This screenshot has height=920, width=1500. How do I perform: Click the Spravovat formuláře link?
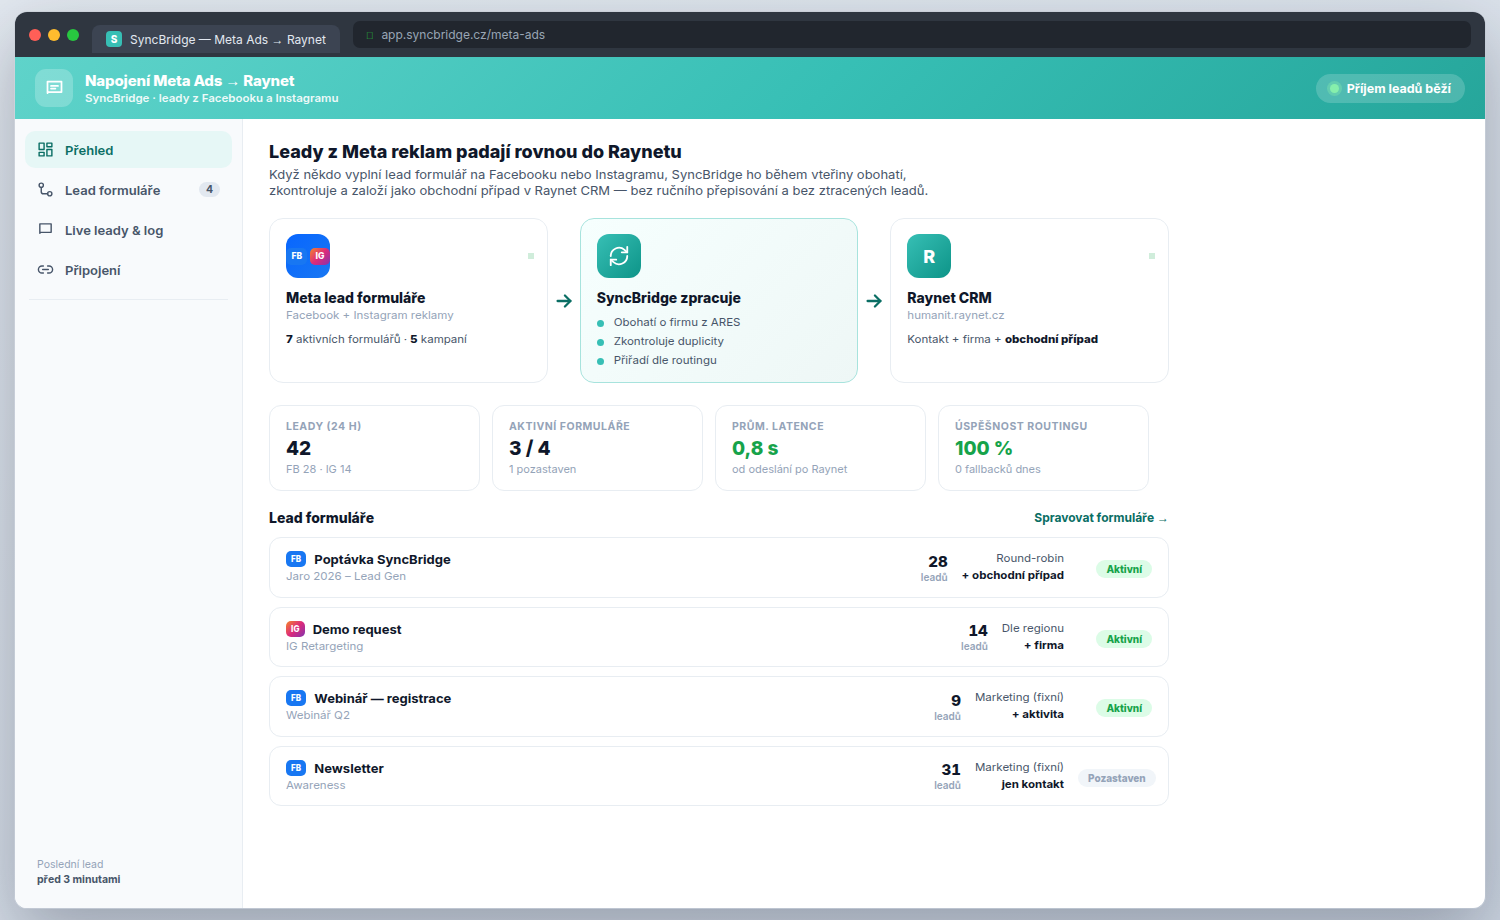(1100, 518)
